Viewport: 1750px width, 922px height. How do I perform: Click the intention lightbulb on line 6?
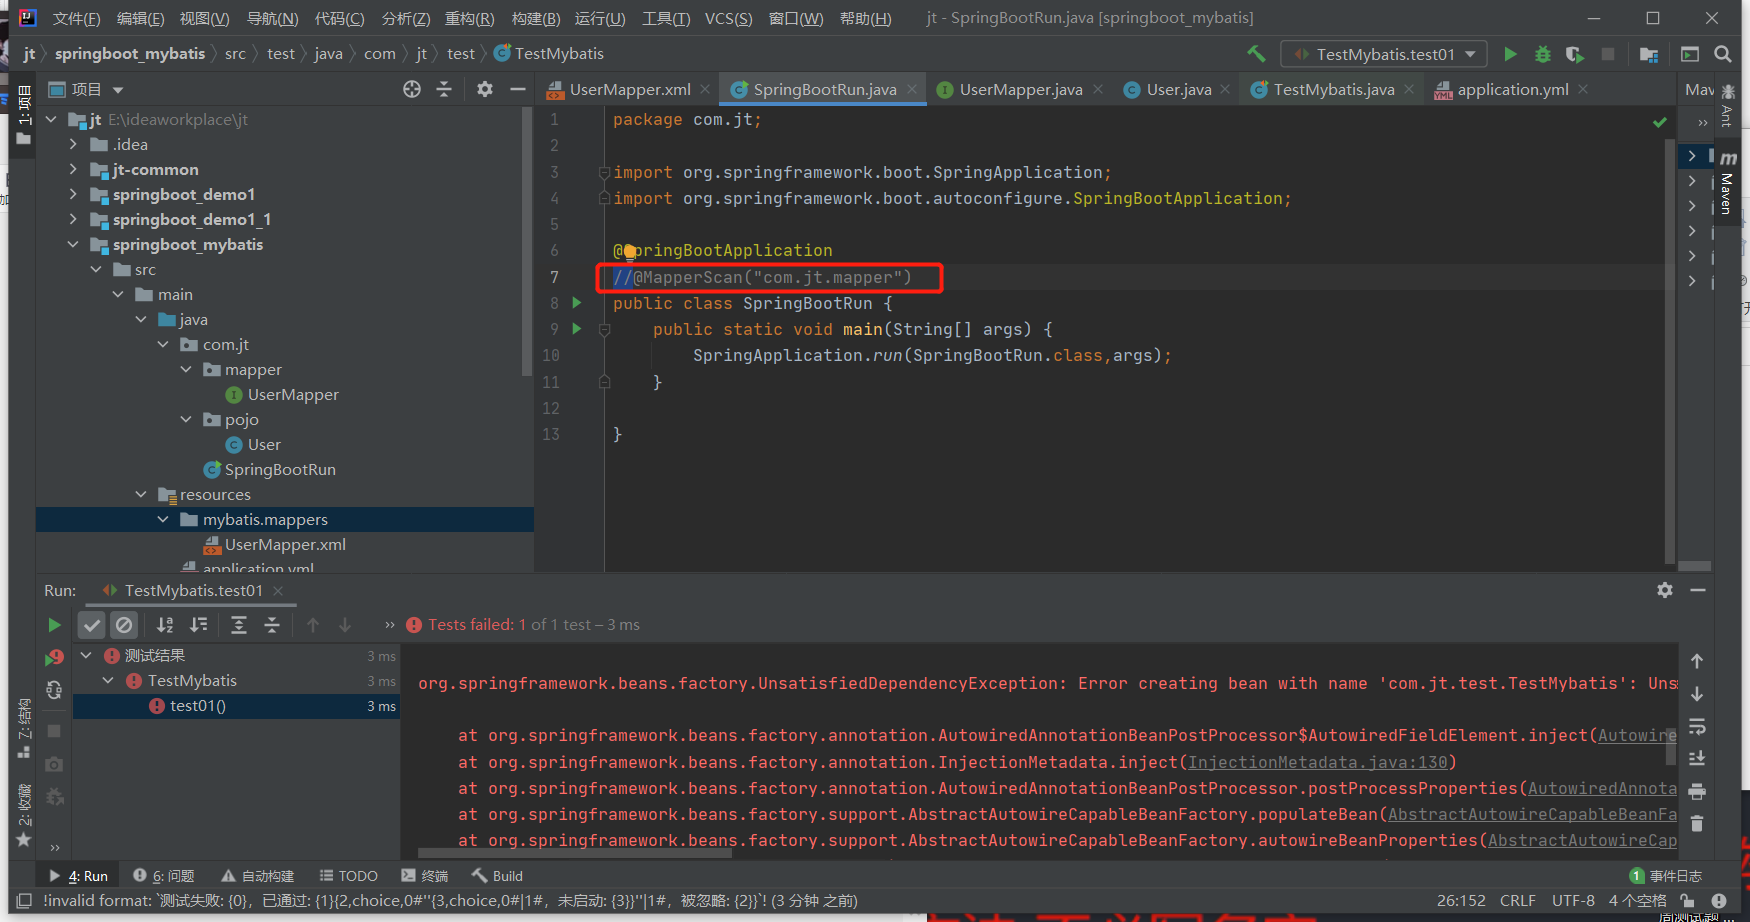pos(630,251)
